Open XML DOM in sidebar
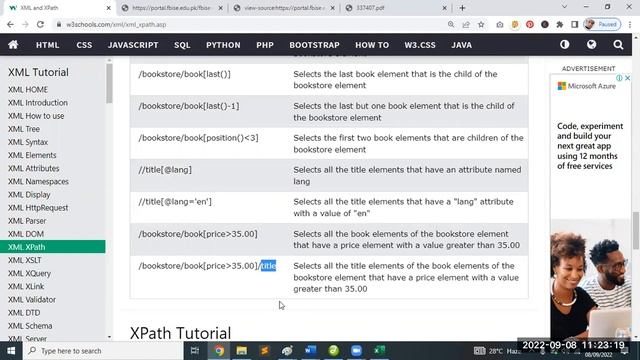This screenshot has height=360, width=640. click(26, 234)
